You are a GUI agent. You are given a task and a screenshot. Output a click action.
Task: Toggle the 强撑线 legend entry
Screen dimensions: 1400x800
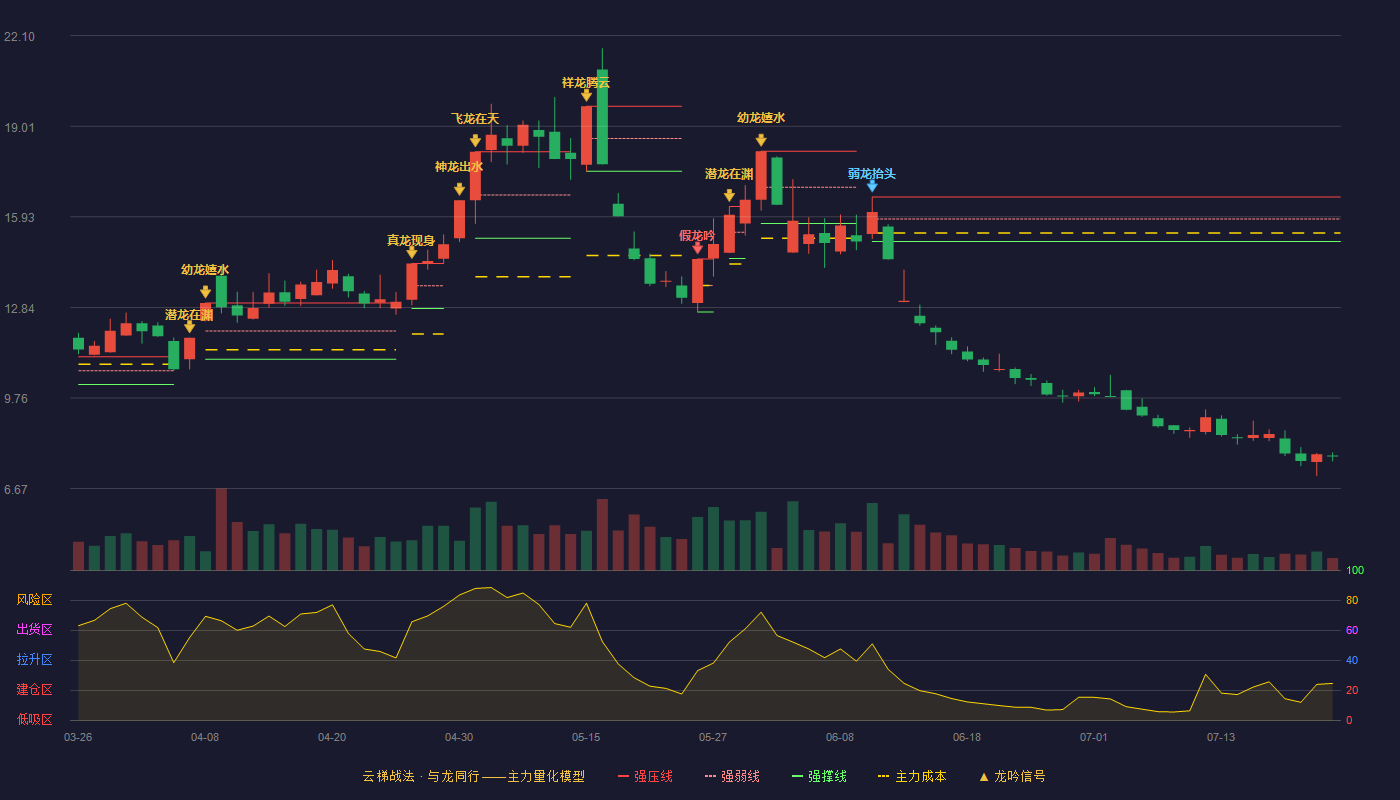819,776
